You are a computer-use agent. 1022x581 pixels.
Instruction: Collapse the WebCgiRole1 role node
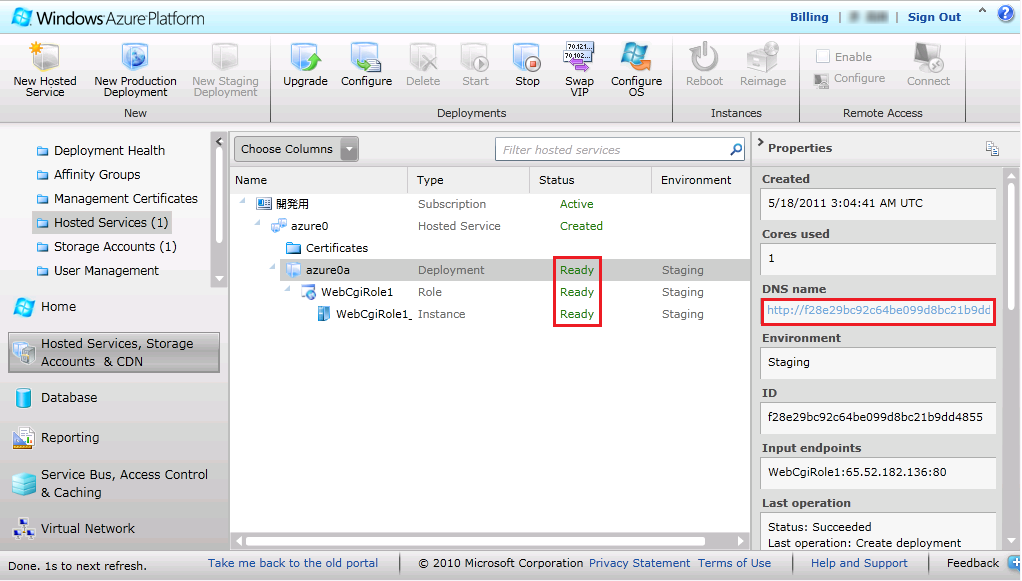[288, 289]
